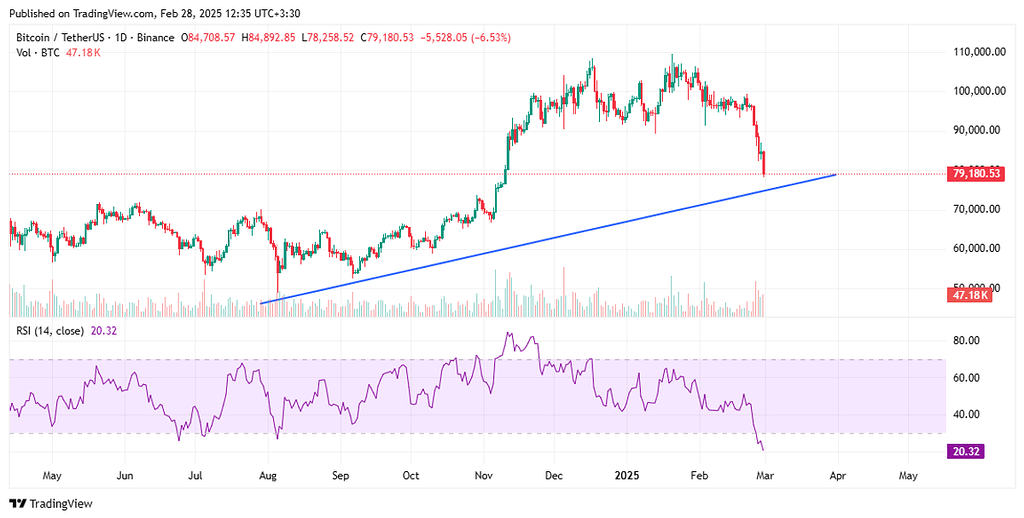The image size is (1024, 518).
Task: Click the red 47.18K volume axis label
Action: click(x=966, y=295)
